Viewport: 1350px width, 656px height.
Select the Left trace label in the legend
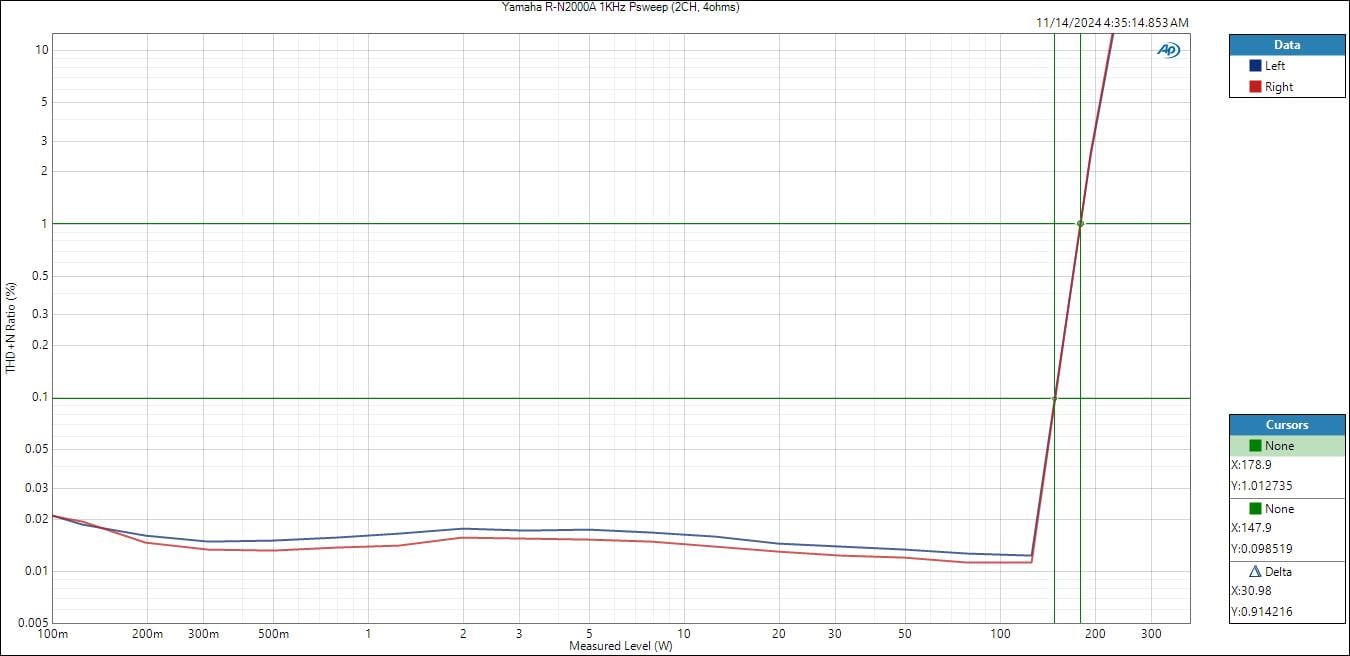(x=1275, y=66)
